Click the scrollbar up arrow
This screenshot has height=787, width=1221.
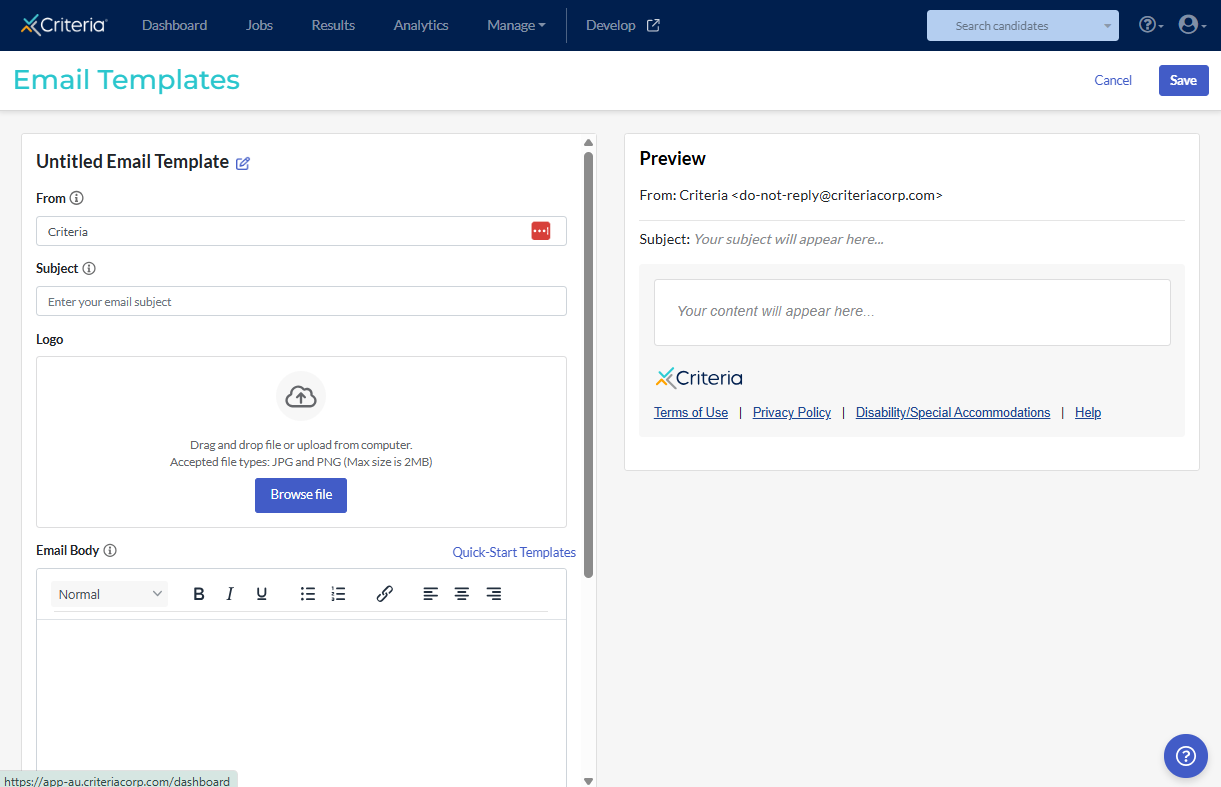point(589,143)
